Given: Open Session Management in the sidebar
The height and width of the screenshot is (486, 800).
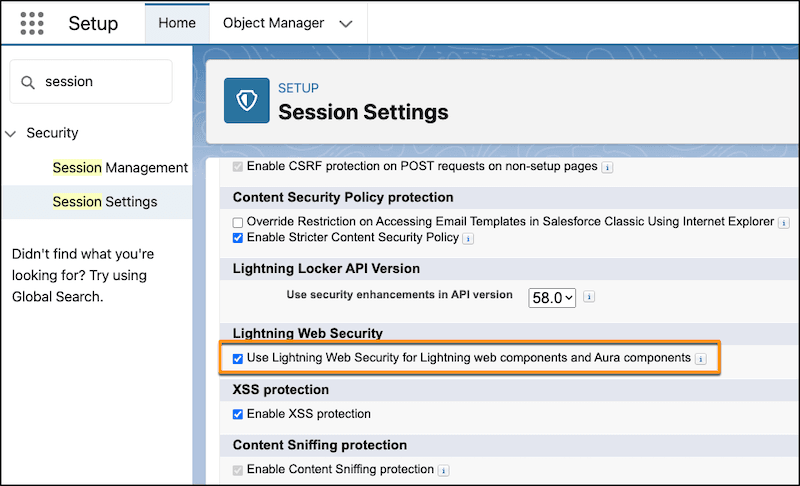Looking at the screenshot, I should tap(120, 167).
